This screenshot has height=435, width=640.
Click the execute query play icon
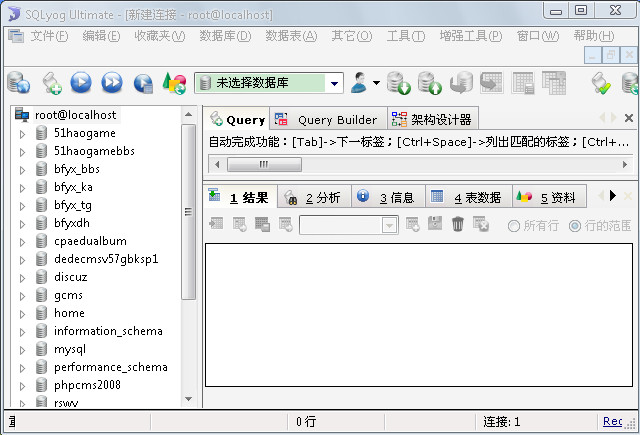pos(81,83)
